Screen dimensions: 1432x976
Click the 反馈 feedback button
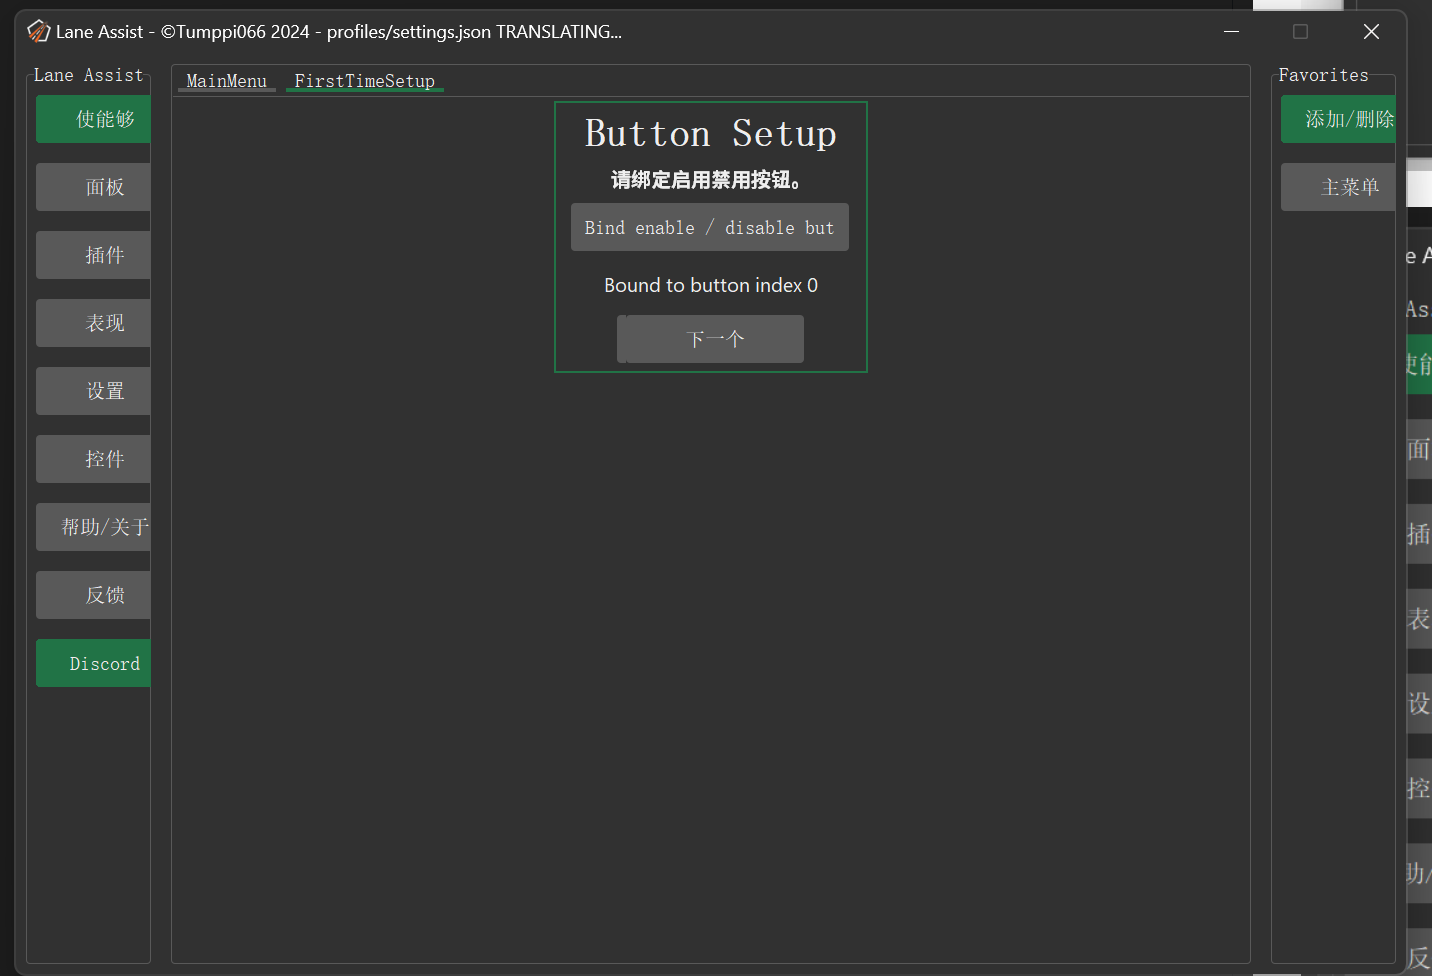click(94, 595)
